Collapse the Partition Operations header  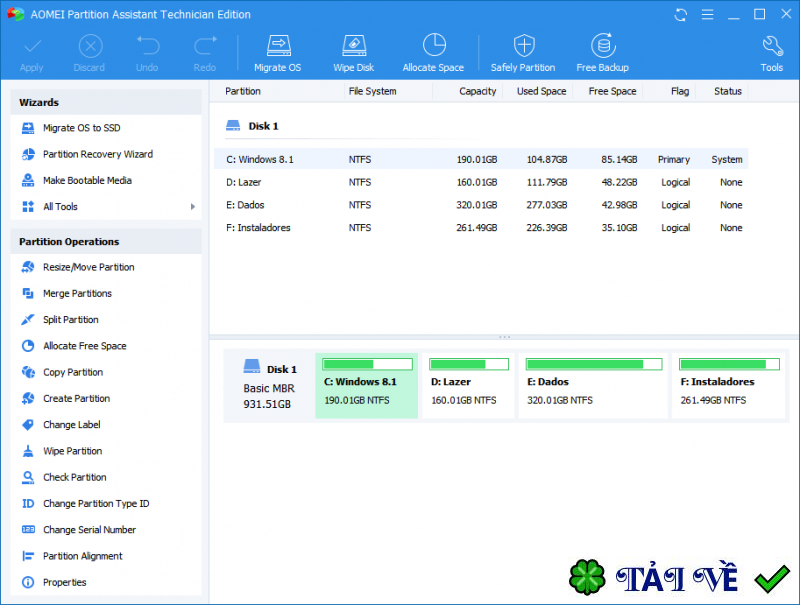[x=105, y=241]
